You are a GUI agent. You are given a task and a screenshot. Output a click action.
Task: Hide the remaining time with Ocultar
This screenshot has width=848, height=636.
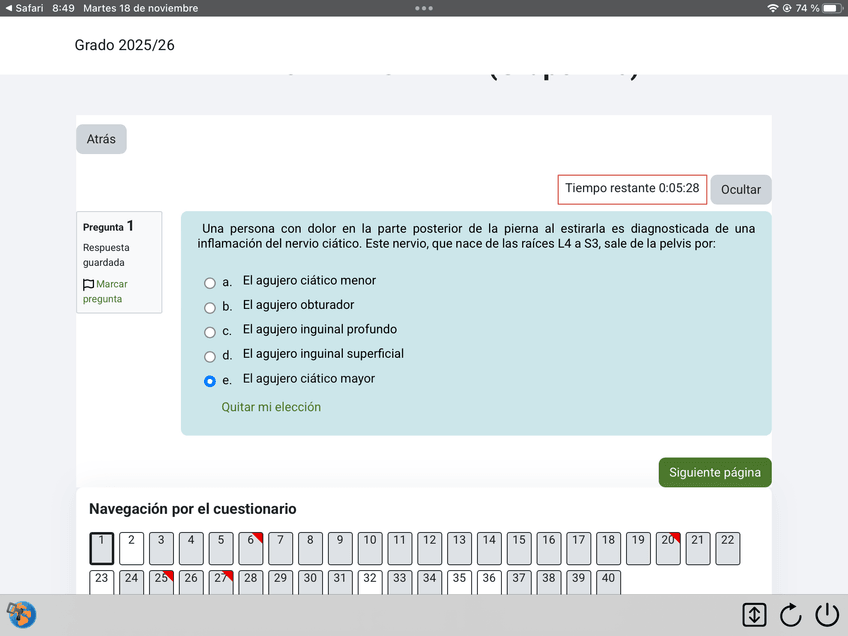point(741,189)
